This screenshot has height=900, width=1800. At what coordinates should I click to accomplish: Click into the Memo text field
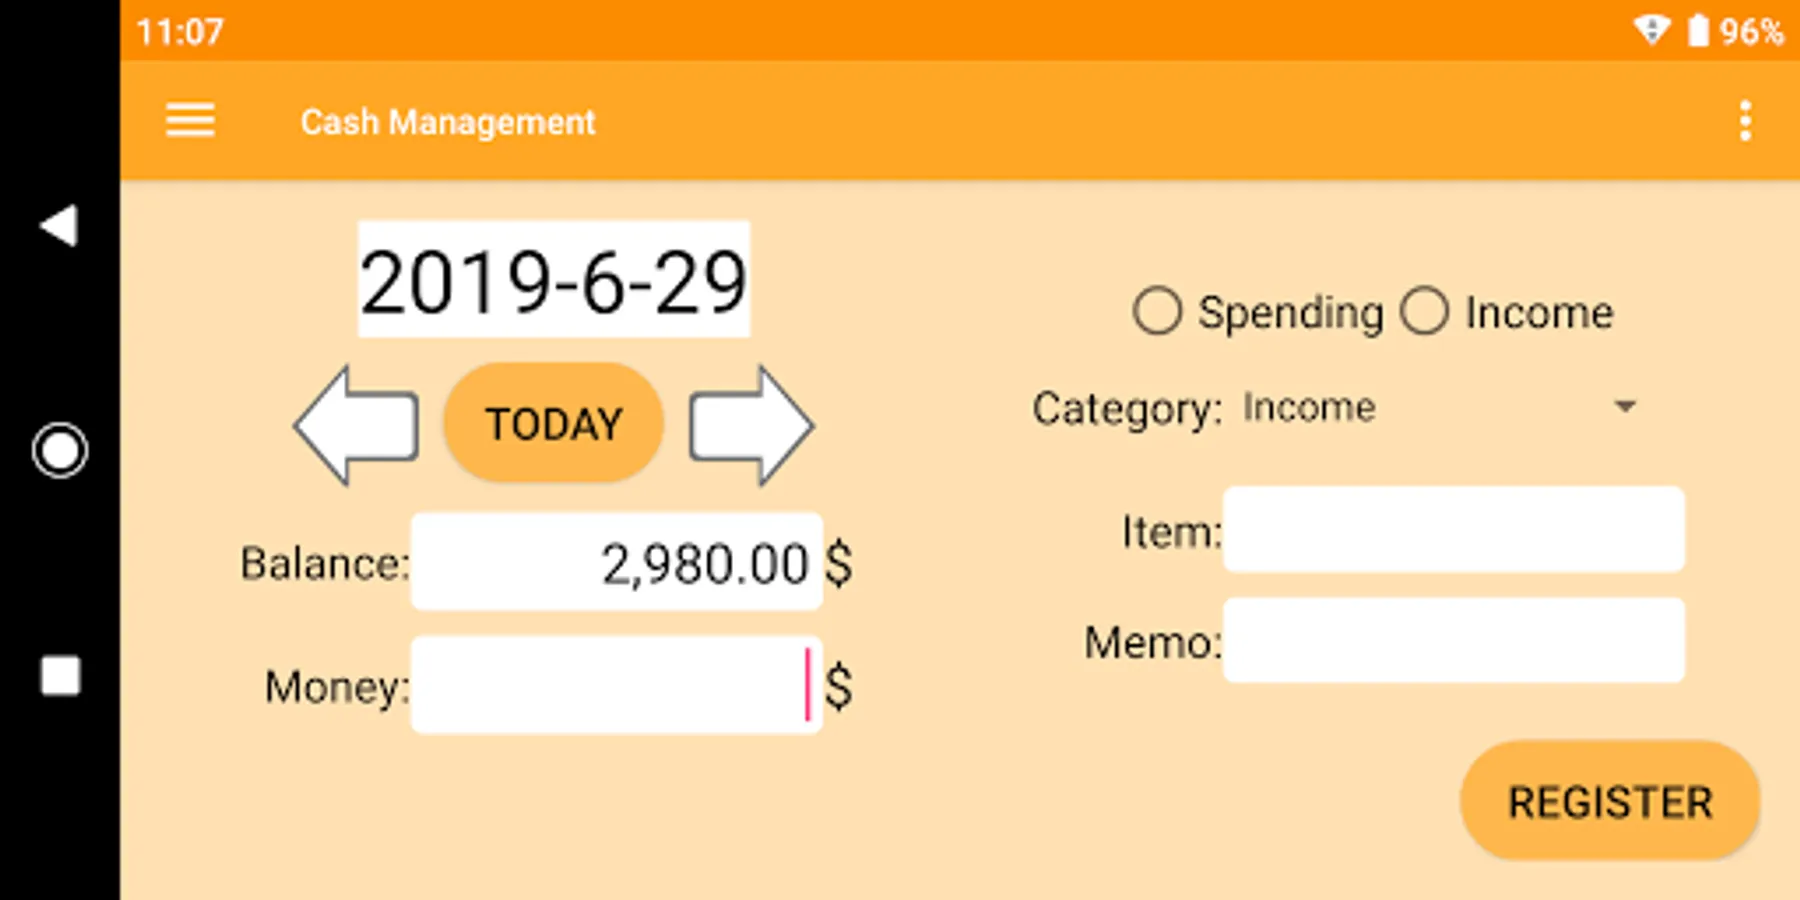(x=1453, y=641)
